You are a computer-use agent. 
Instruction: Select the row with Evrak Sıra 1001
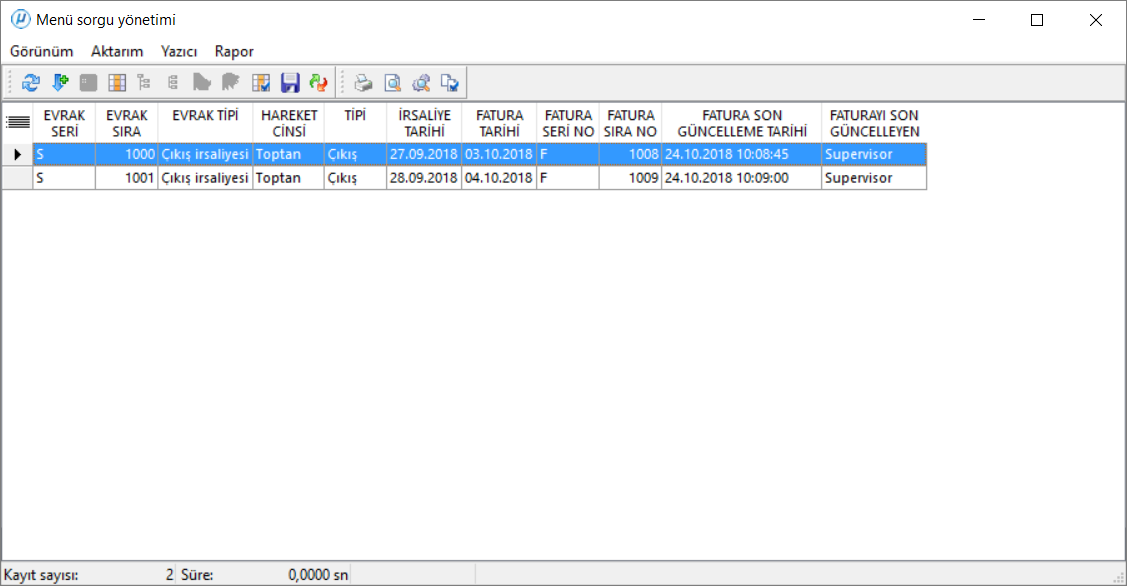(x=126, y=178)
